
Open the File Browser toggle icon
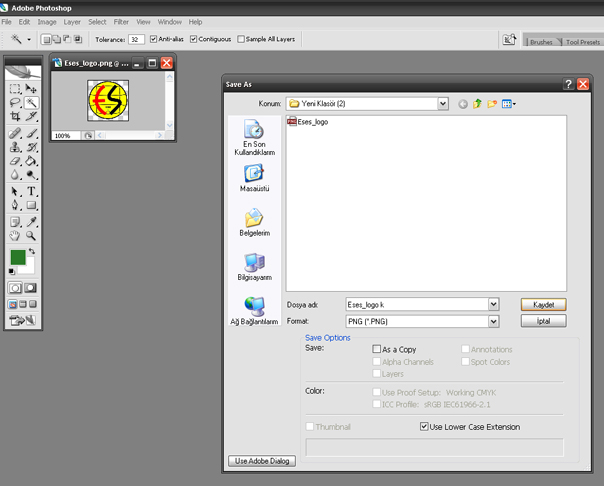(509, 39)
